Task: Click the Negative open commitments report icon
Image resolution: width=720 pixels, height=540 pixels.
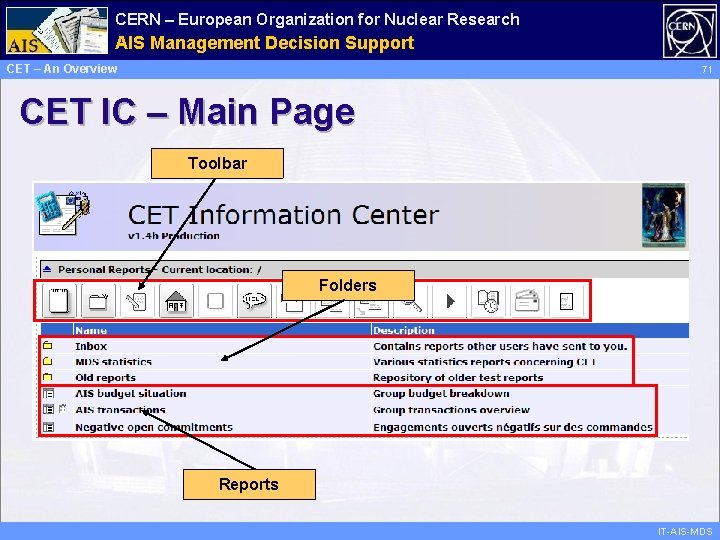Action: (x=48, y=427)
